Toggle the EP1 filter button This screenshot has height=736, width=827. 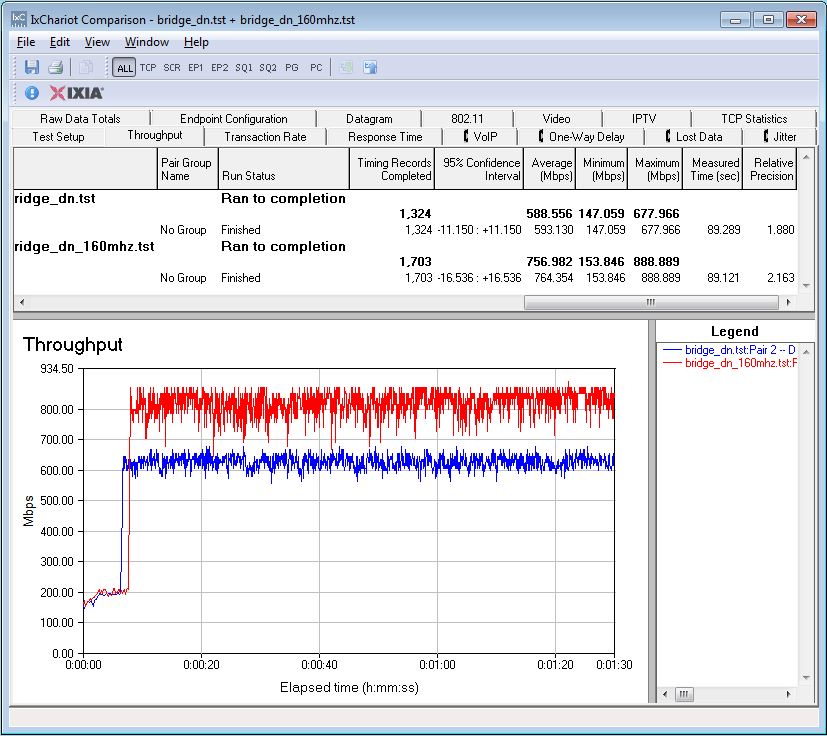pyautogui.click(x=196, y=68)
